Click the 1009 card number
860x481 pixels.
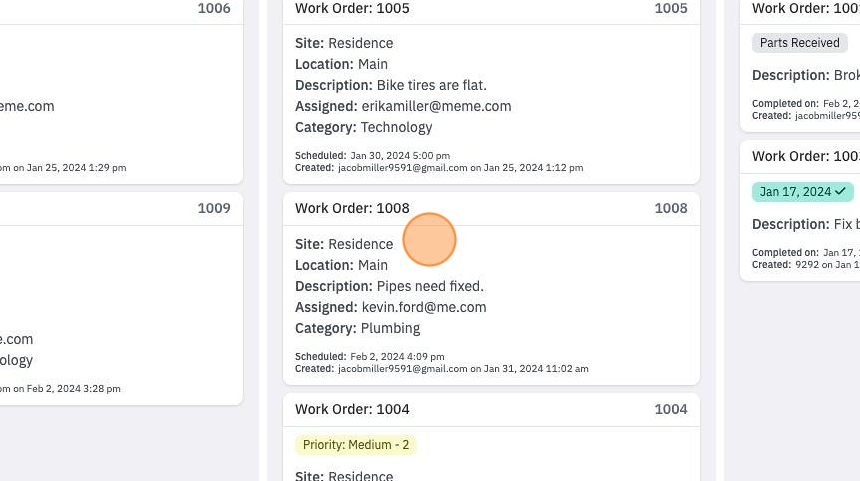tap(214, 208)
